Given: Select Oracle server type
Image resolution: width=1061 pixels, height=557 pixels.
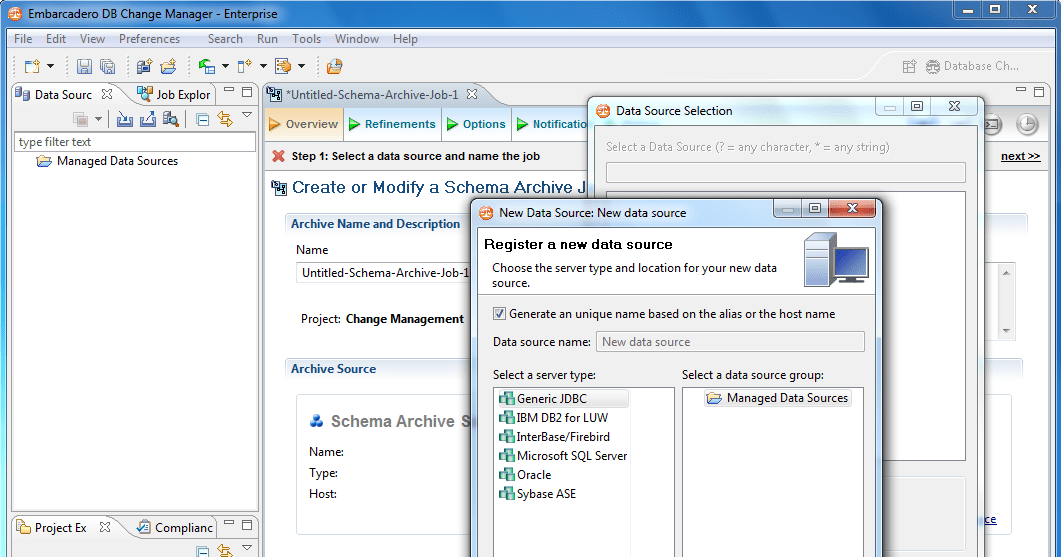Looking at the screenshot, I should click(x=525, y=474).
